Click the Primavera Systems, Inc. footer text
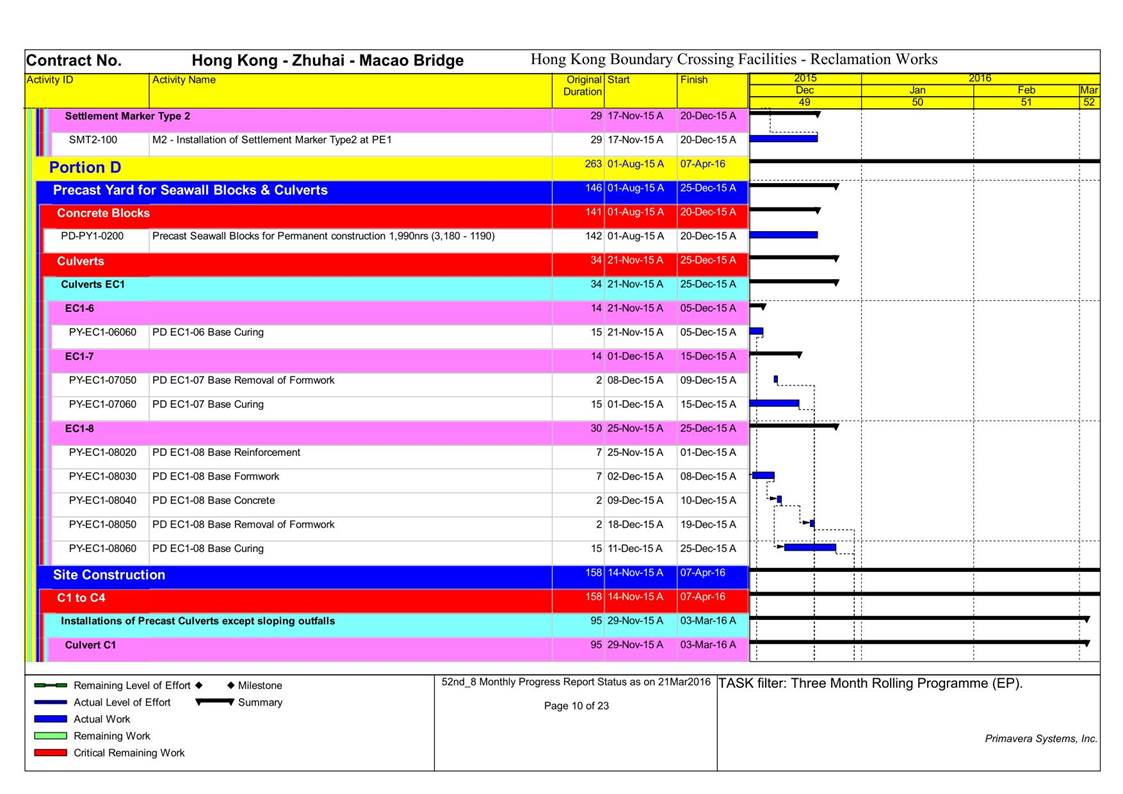The image size is (1123, 794). pos(1041,739)
